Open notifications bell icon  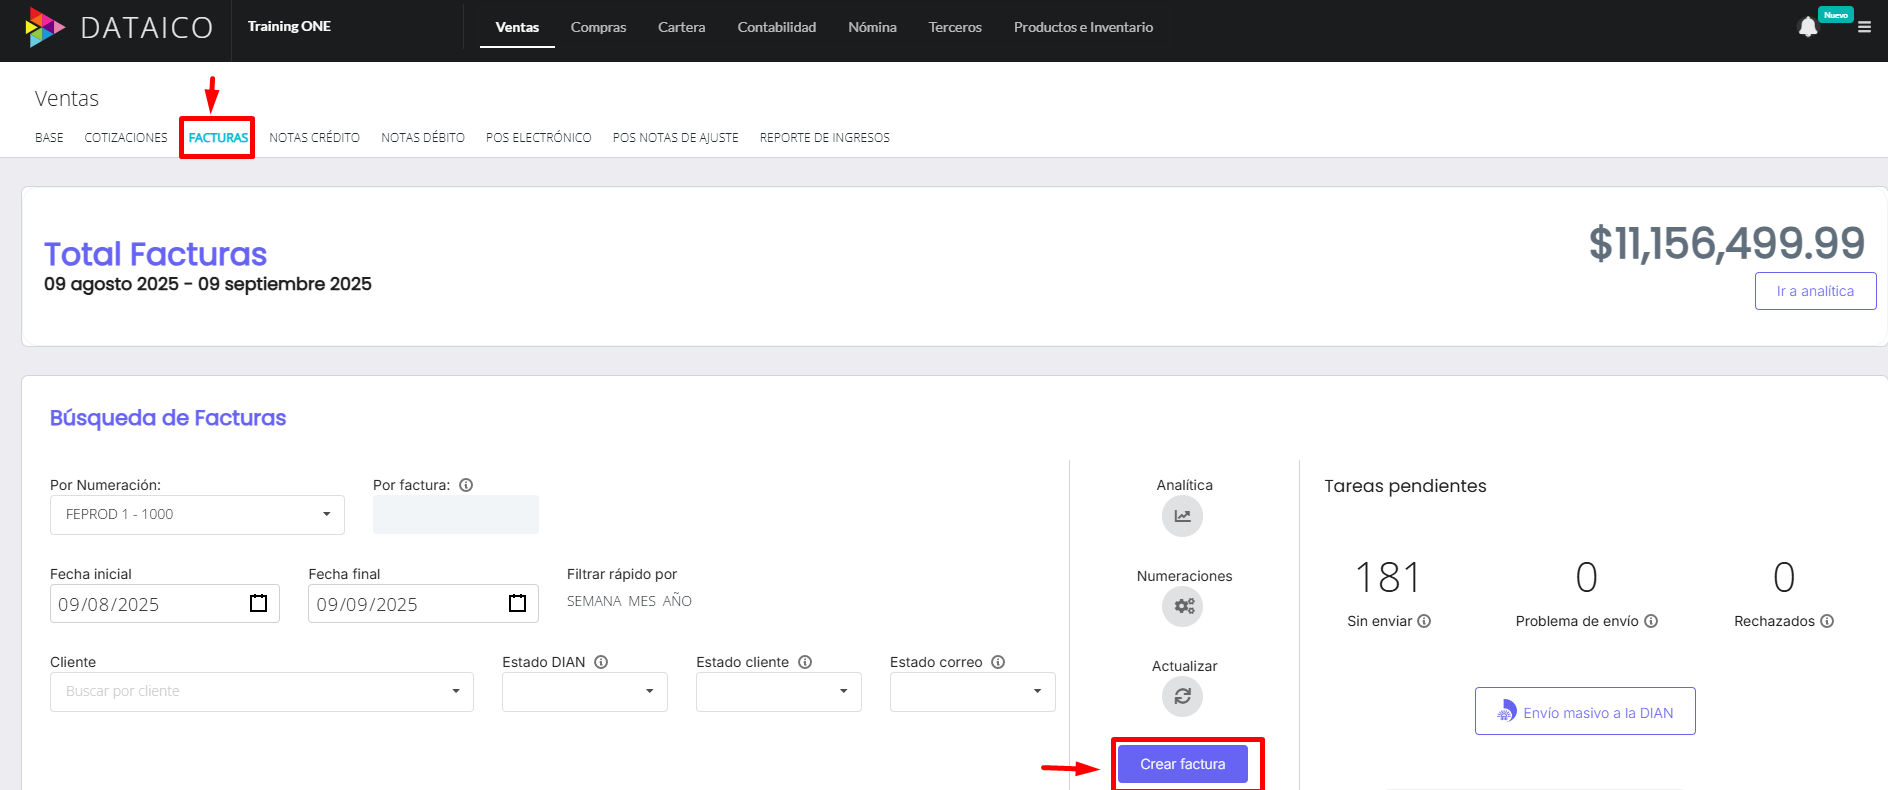[x=1807, y=28]
